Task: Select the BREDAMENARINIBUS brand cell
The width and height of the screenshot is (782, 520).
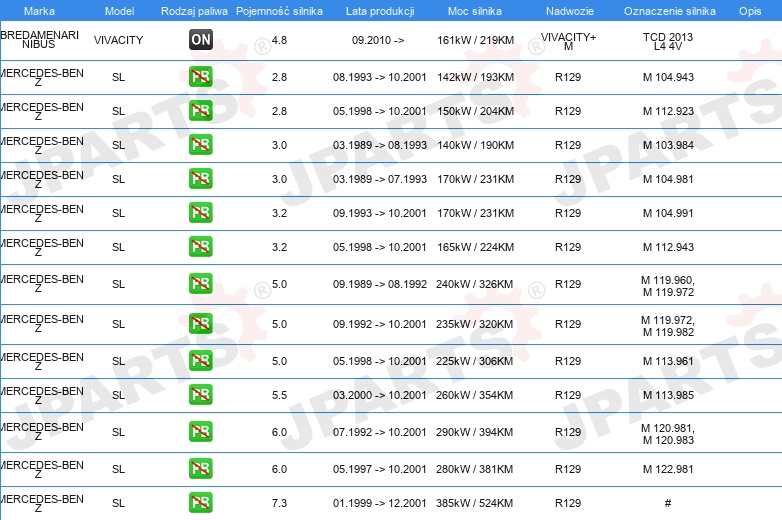Action: click(x=39, y=40)
